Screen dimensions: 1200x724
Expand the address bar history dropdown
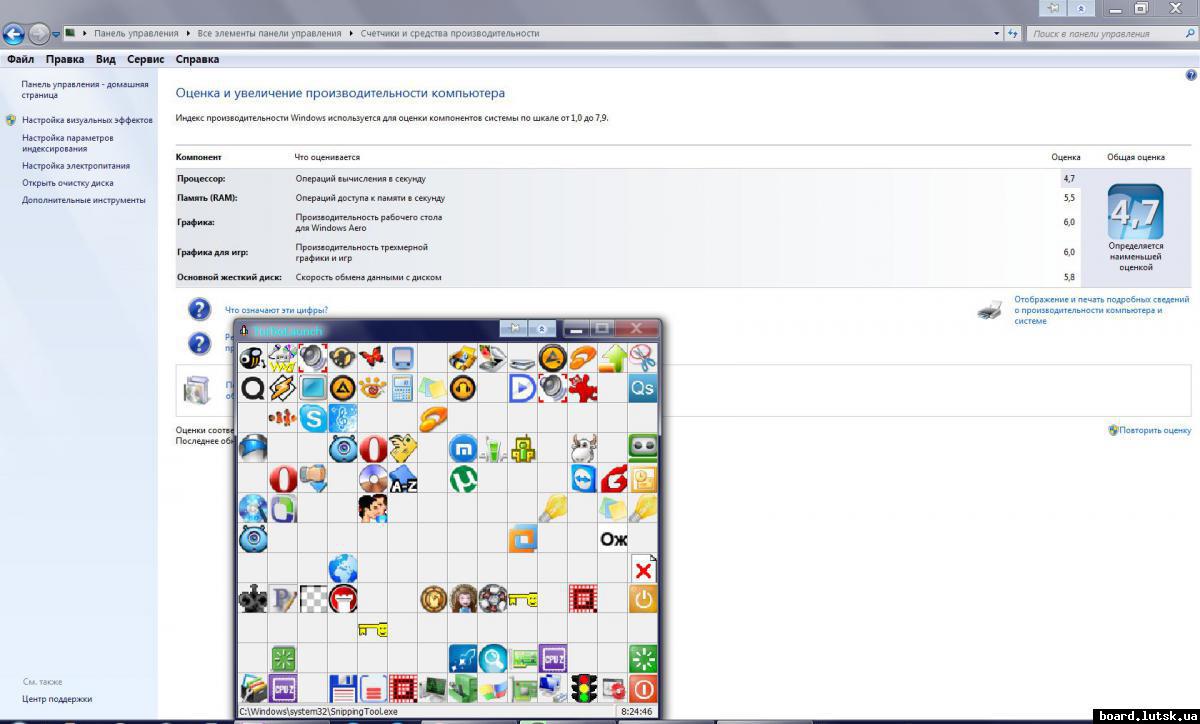pos(997,33)
